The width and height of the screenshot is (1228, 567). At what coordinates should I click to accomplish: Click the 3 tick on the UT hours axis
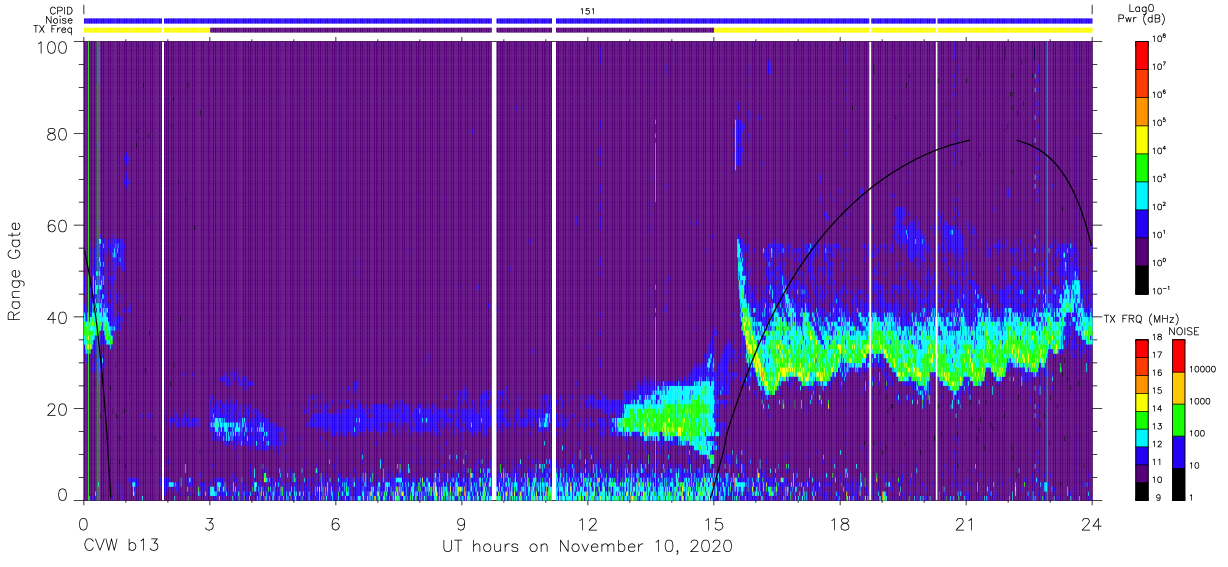(x=209, y=522)
